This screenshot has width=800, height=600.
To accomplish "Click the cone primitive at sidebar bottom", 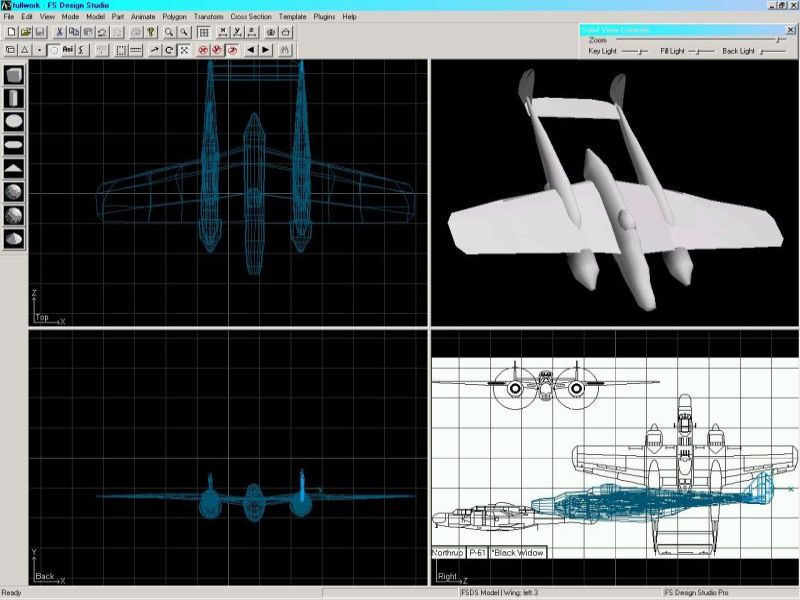I will pyautogui.click(x=14, y=239).
